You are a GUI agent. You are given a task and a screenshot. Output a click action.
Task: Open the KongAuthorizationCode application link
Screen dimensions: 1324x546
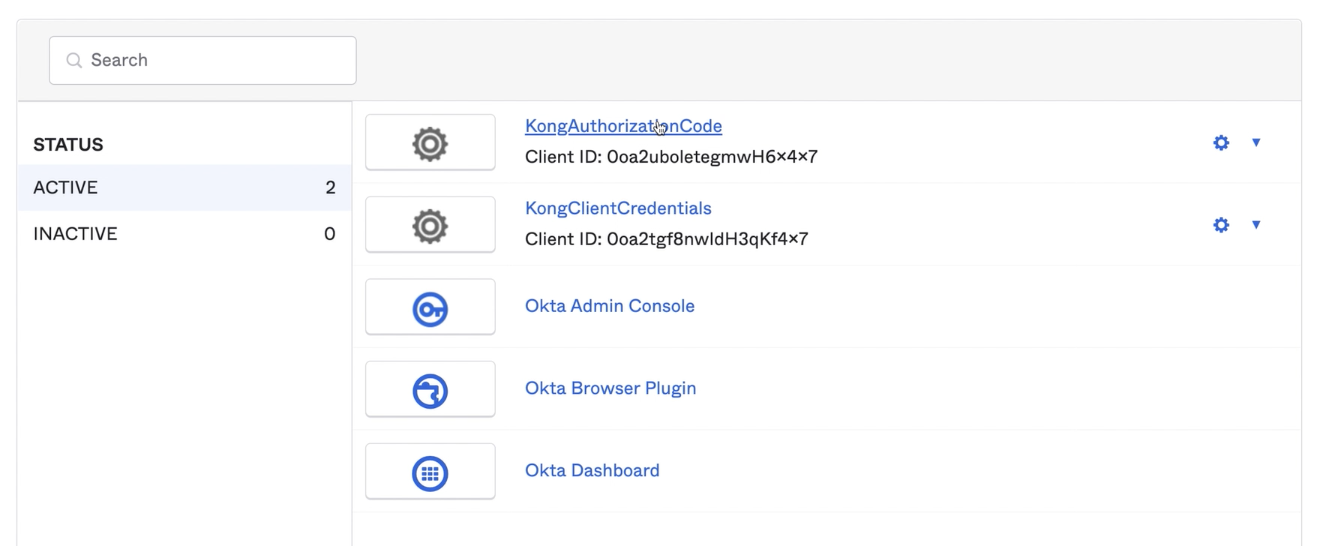coord(623,126)
